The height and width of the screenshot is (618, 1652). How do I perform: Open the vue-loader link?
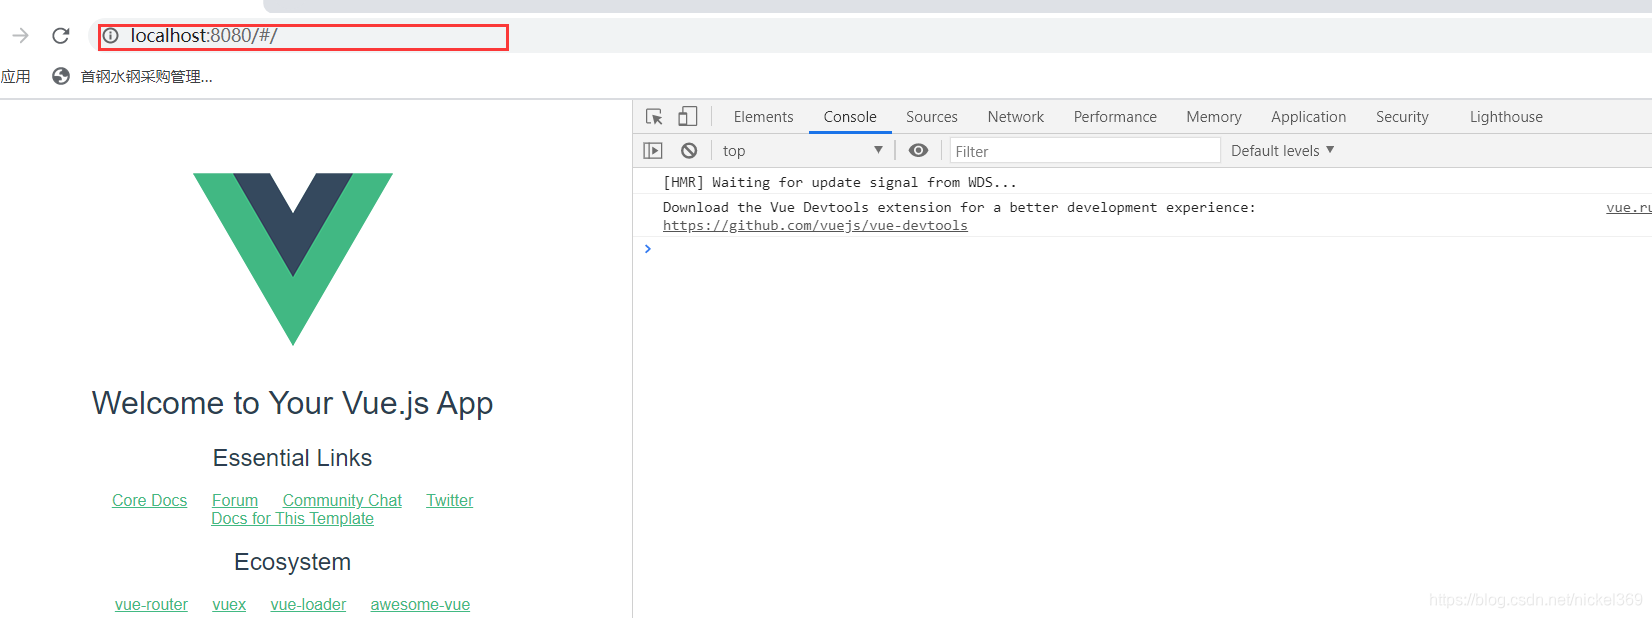pyautogui.click(x=308, y=605)
